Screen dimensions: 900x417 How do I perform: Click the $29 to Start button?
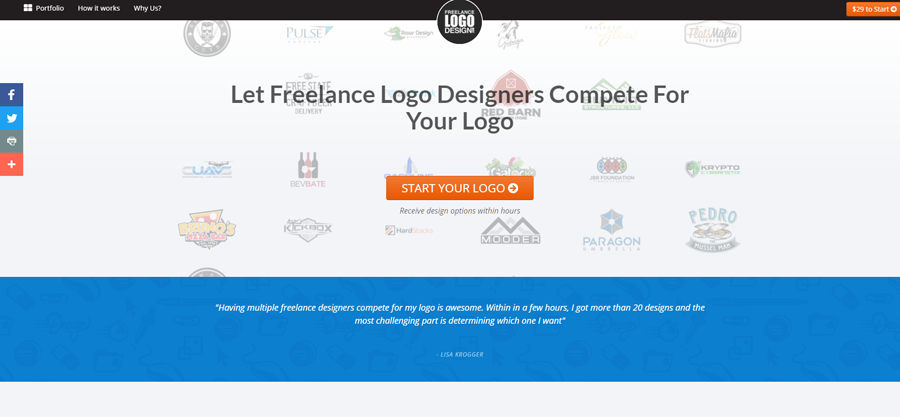pos(873,9)
